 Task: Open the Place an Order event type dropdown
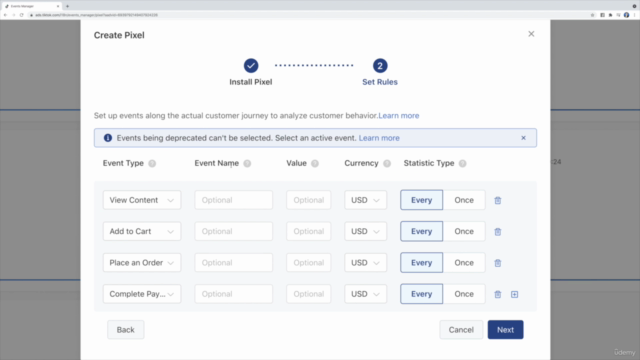pyautogui.click(x=142, y=263)
